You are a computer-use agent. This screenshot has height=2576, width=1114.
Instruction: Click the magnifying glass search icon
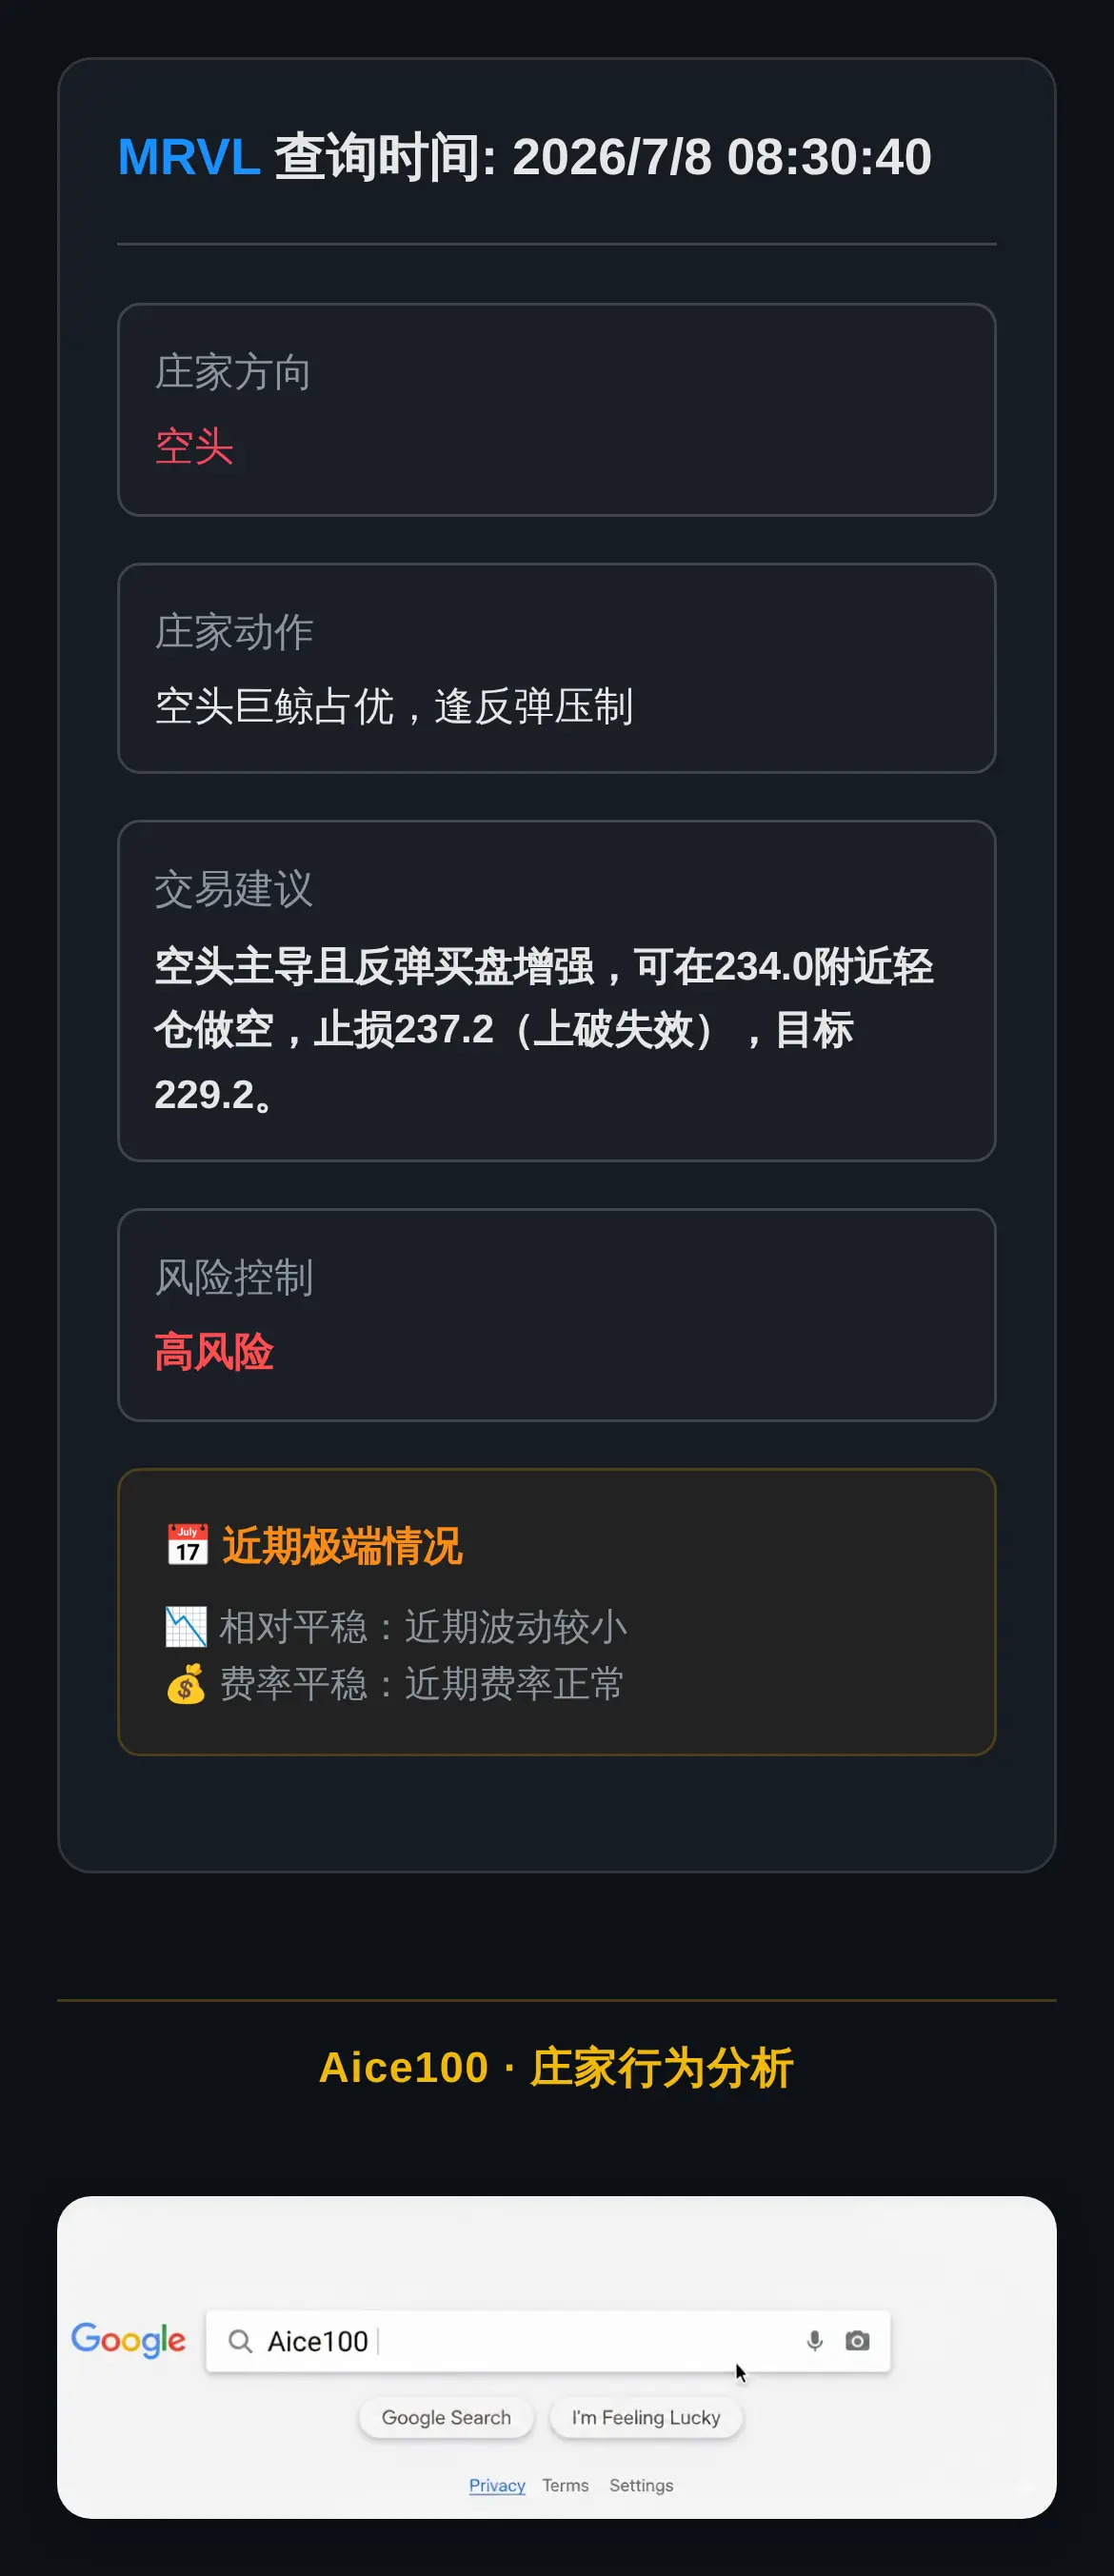240,2341
